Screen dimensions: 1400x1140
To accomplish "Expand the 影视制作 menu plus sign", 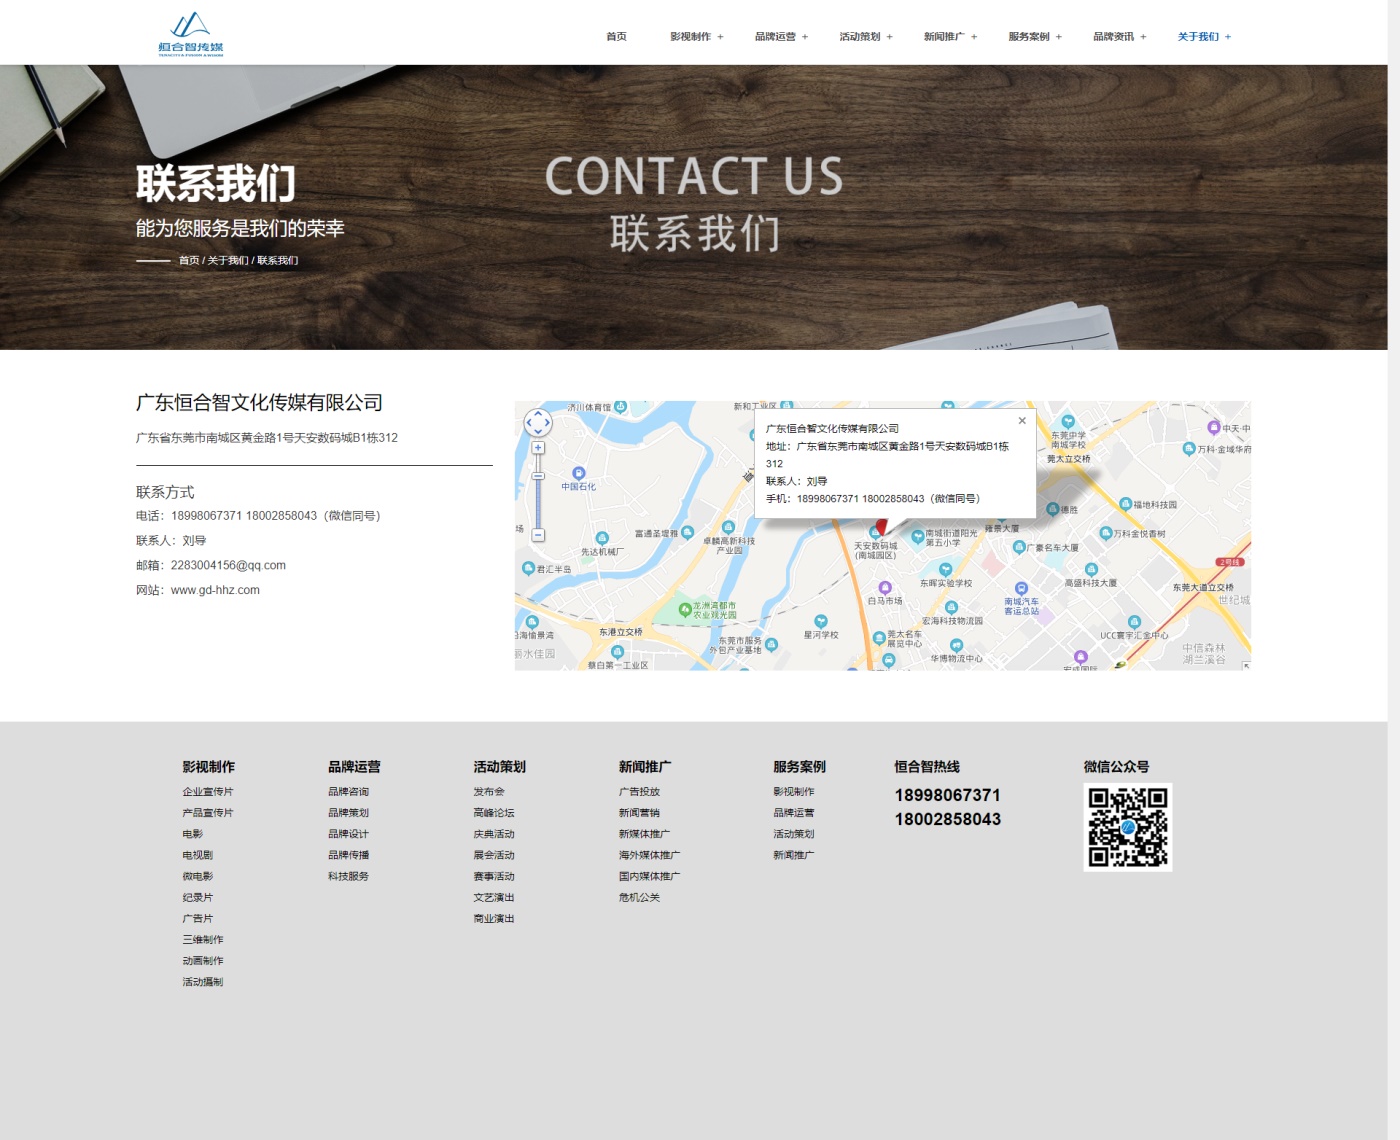I will [720, 37].
